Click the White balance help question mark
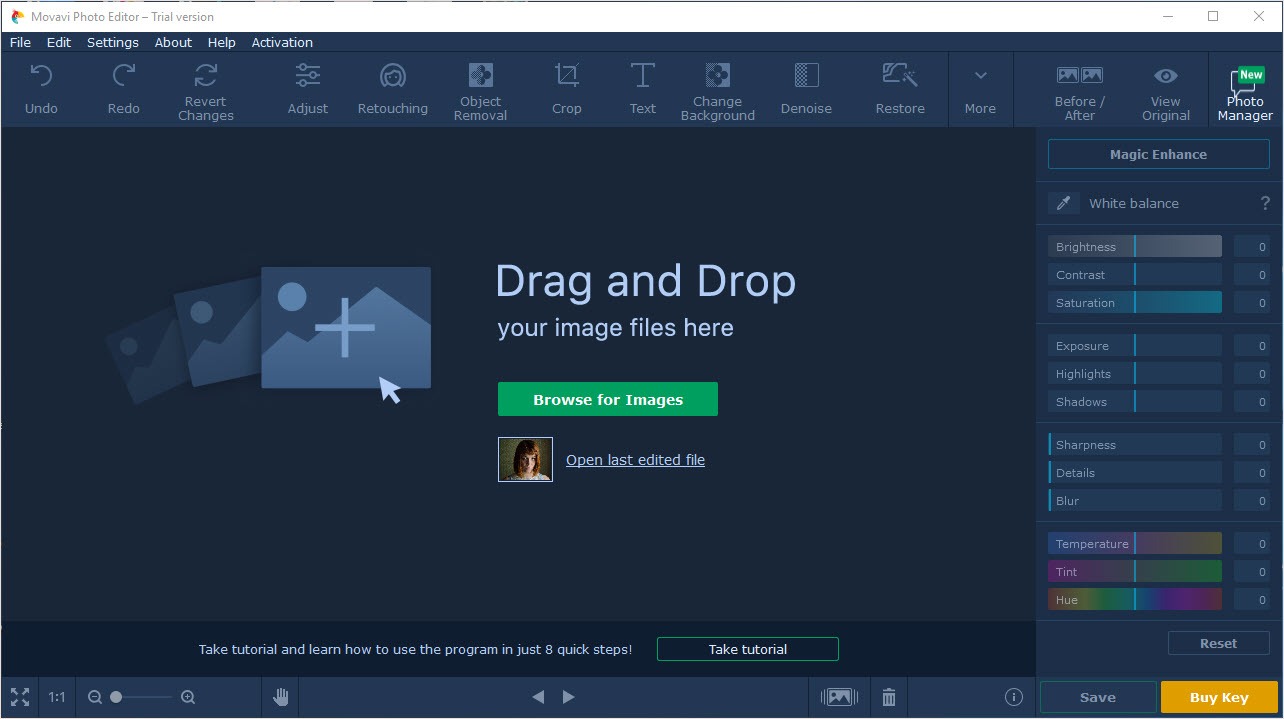The width and height of the screenshot is (1284, 719). 1265,203
